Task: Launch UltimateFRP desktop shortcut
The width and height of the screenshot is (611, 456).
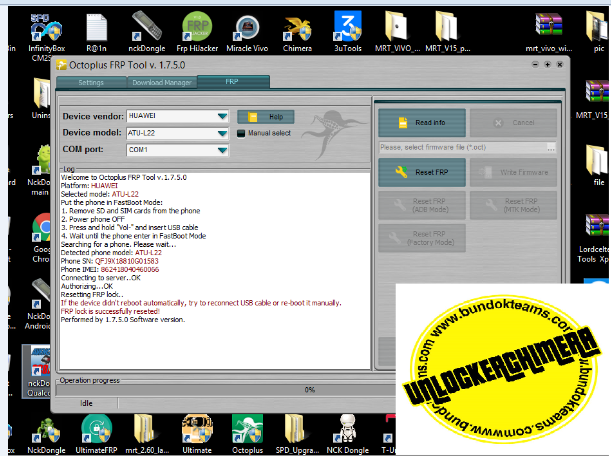Action: [96, 433]
